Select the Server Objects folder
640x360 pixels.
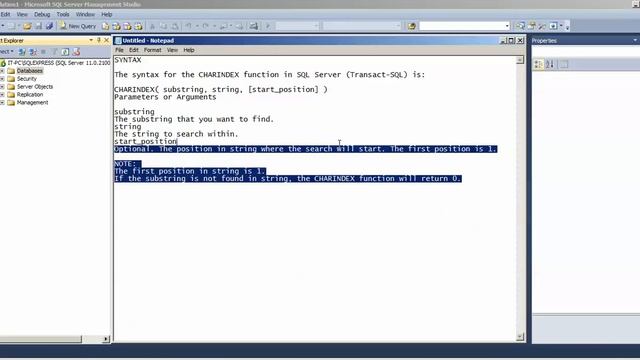(35, 87)
